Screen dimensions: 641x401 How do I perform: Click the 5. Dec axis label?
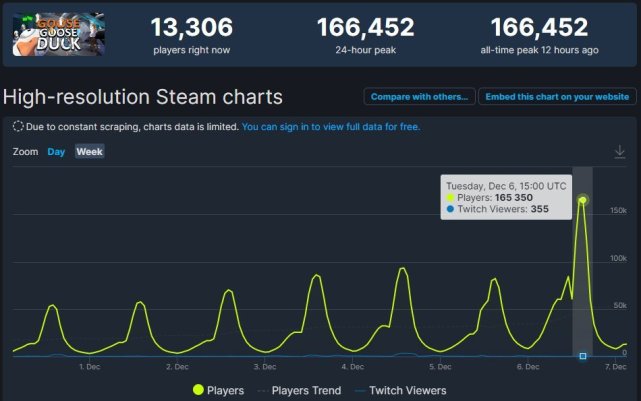[440, 367]
